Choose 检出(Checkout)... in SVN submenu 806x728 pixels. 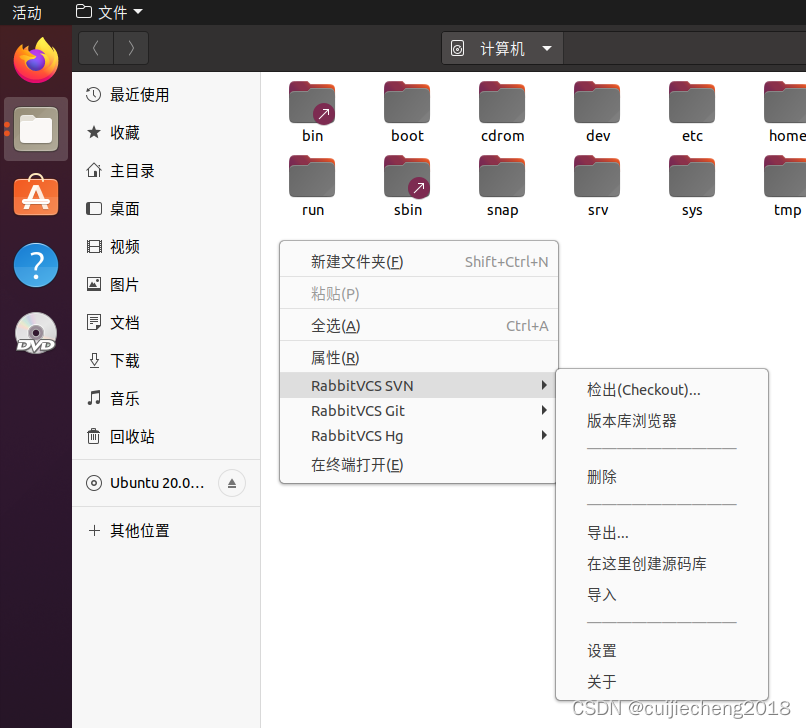(662, 390)
